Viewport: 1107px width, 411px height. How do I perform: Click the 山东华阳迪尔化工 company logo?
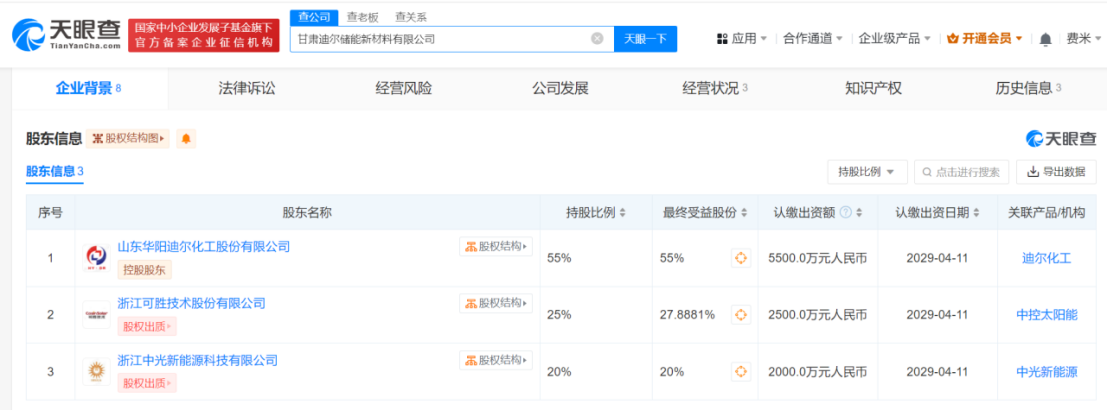tap(96, 258)
